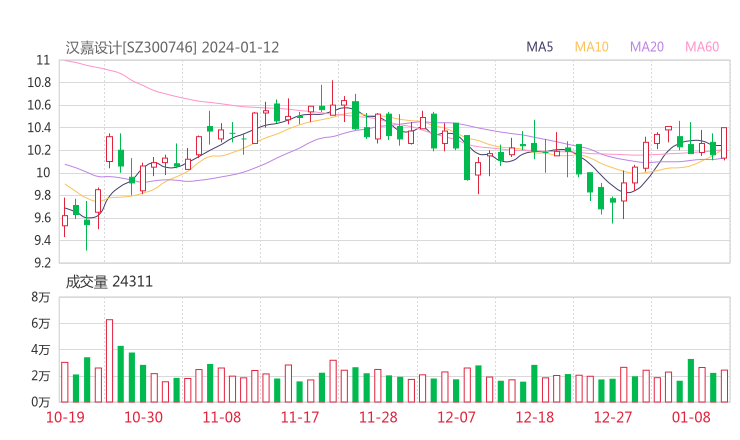Screen dimensions: 740x440
Task: Click the MA20 legend label
Action: (647, 47)
